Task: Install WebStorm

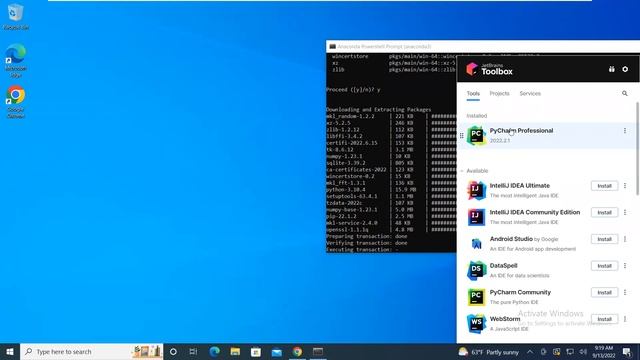Action: point(604,319)
